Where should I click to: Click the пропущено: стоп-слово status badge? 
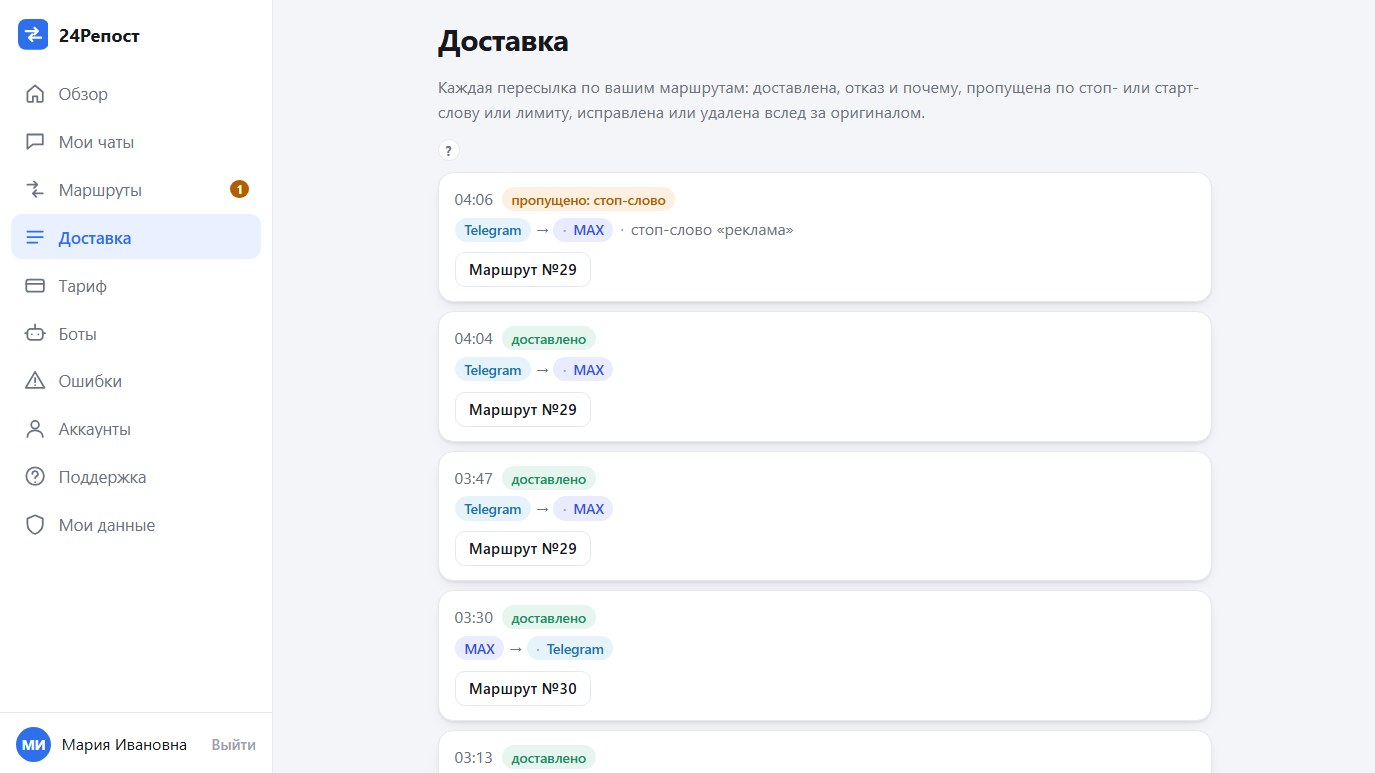pyautogui.click(x=588, y=200)
